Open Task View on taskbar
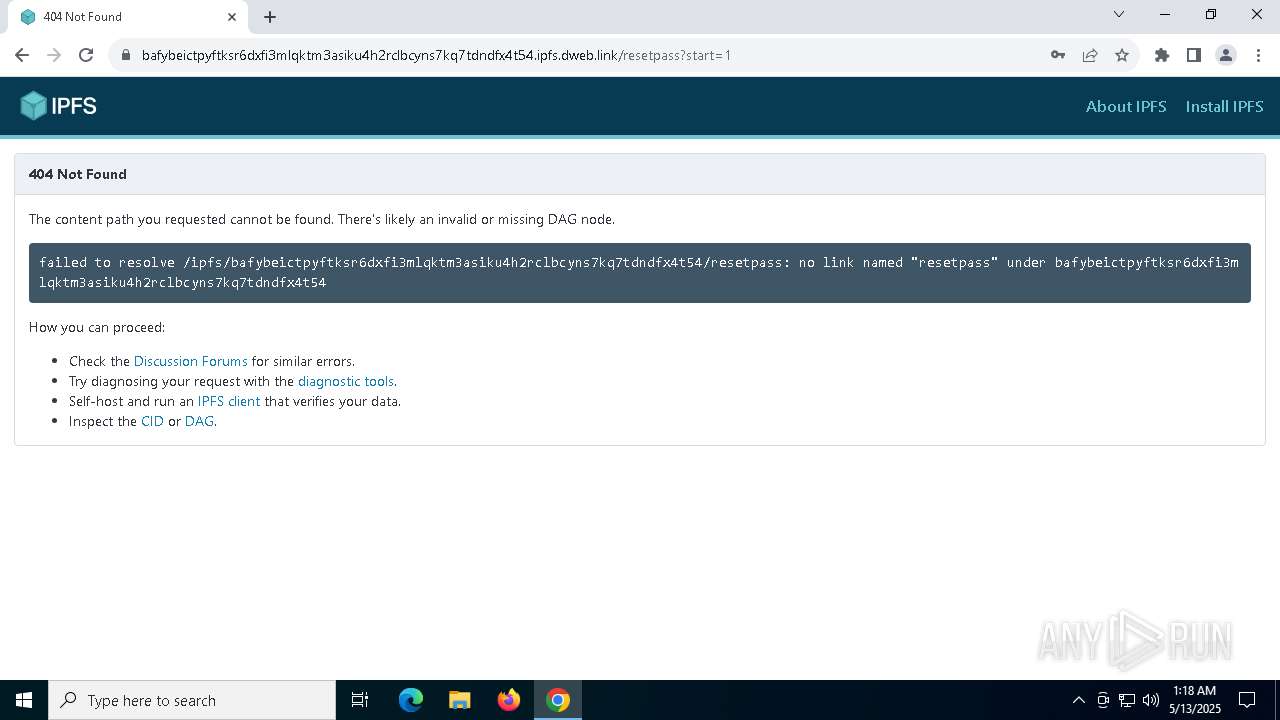 (x=360, y=700)
